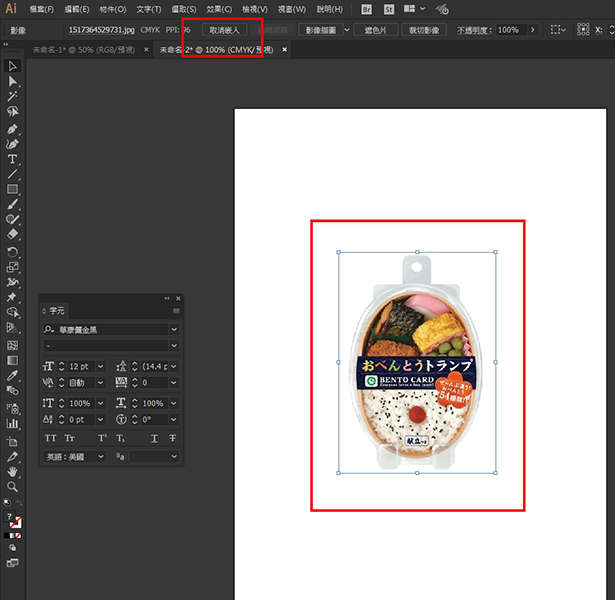Toggle Superscript in Character panel
Viewport: 615px width, 600px height.
[102, 438]
